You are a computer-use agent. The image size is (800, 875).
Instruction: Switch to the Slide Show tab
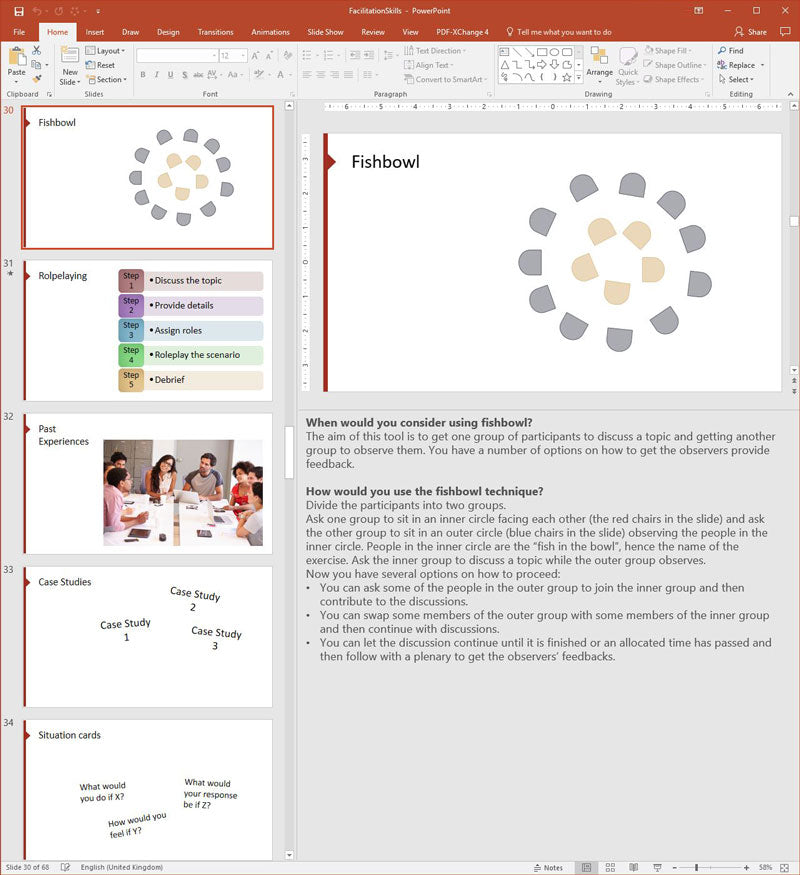[x=325, y=32]
